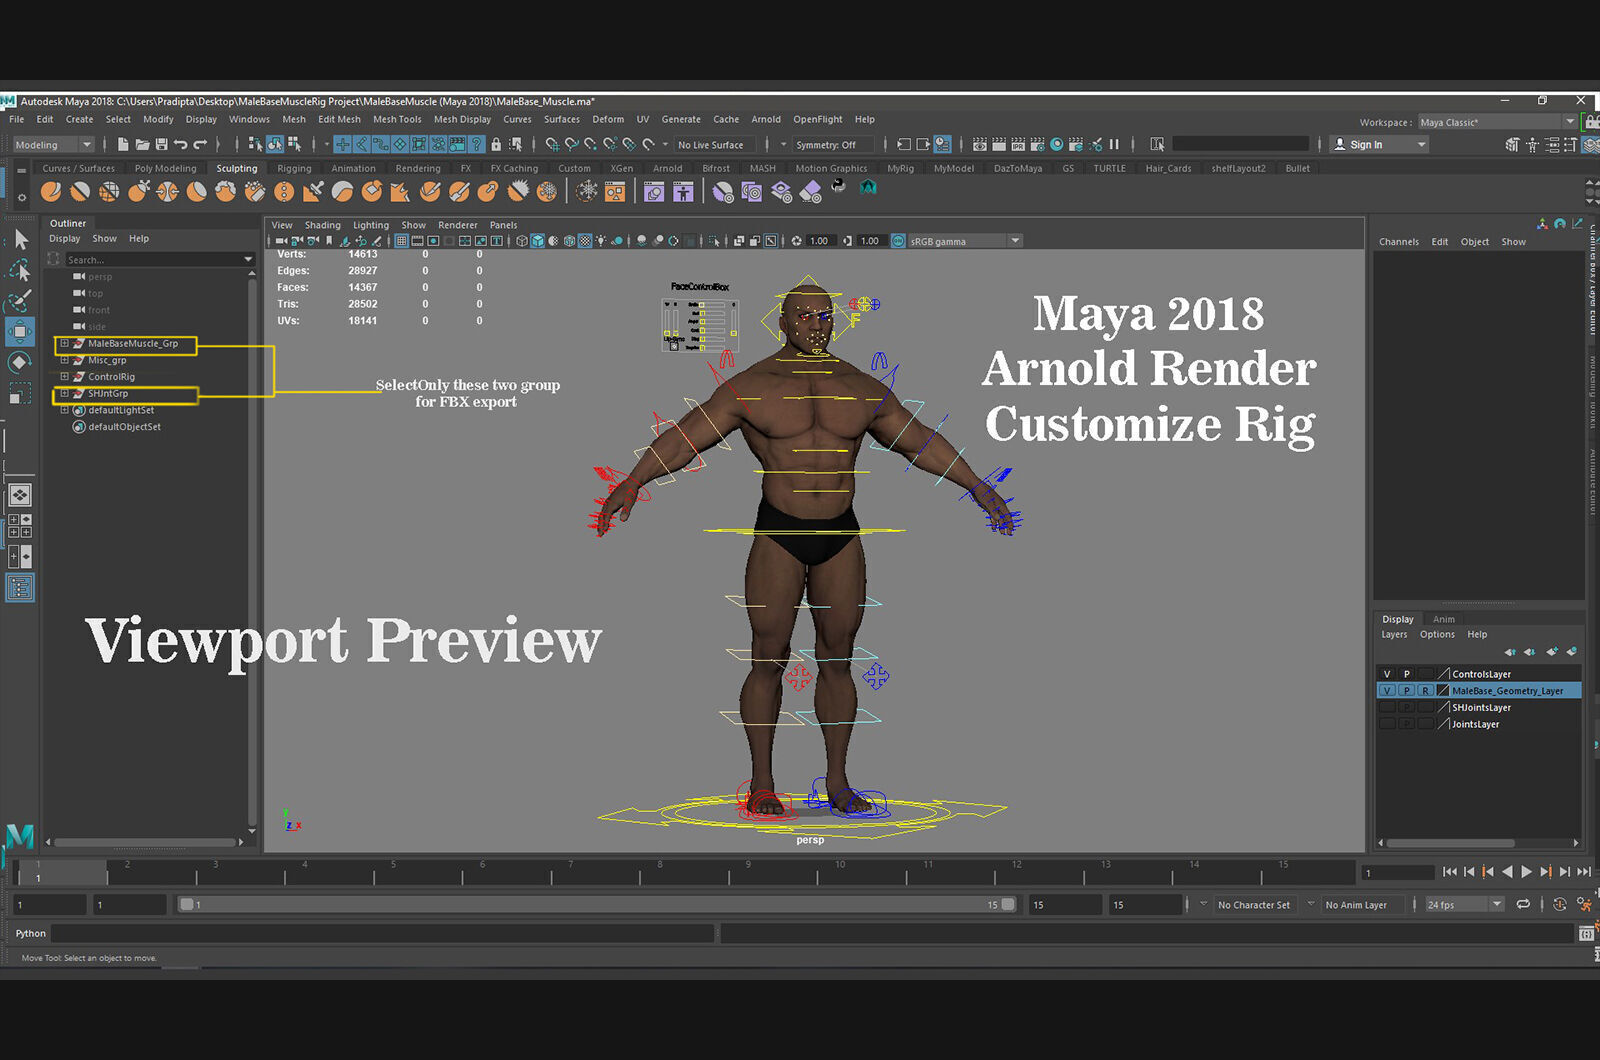Choose the Rotate tool in the toolbox
Screen dimensions: 1600x1060
[20, 362]
